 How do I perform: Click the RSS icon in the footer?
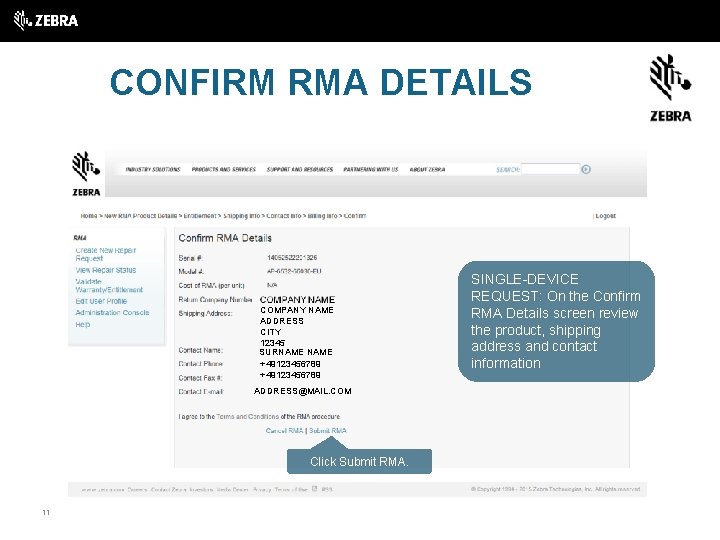pyautogui.click(x=315, y=489)
